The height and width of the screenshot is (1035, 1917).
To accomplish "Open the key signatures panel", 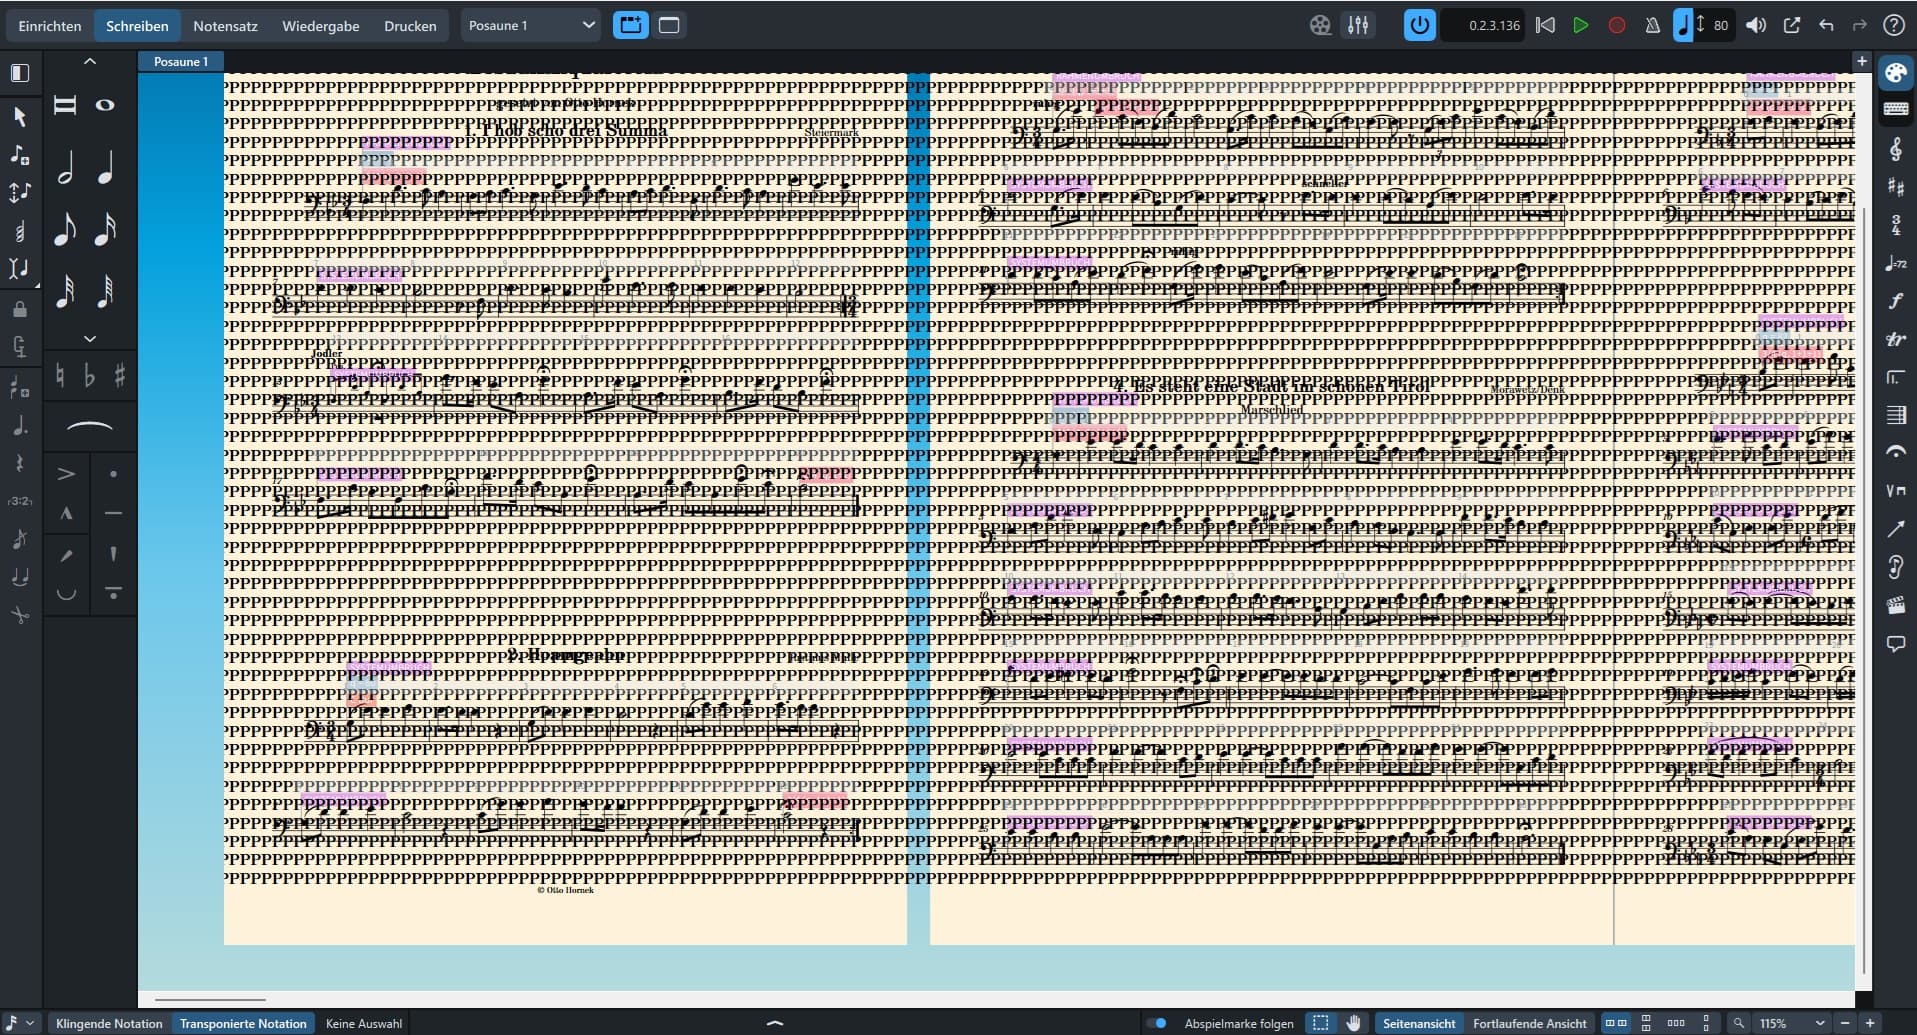I will 1895,187.
